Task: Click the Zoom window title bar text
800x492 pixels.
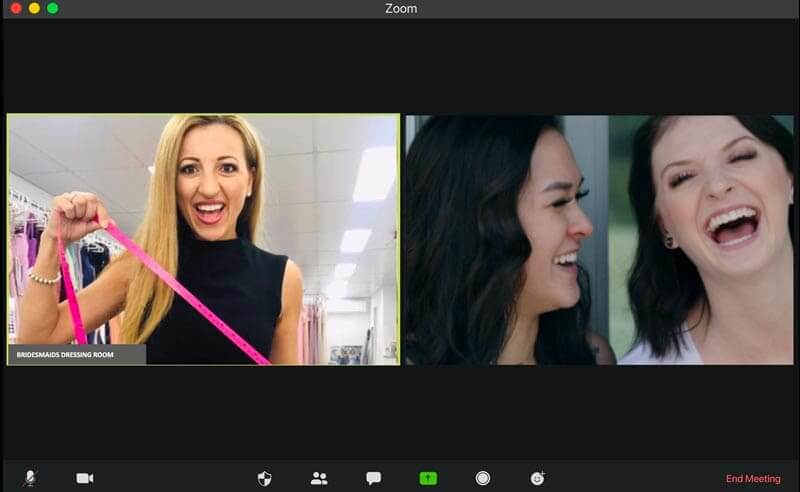Action: [x=401, y=9]
